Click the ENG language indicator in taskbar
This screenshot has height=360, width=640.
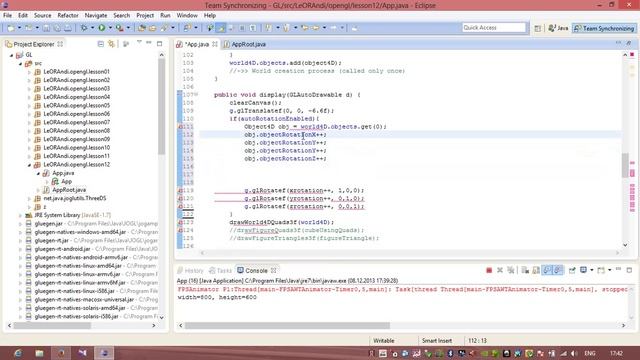(x=589, y=353)
